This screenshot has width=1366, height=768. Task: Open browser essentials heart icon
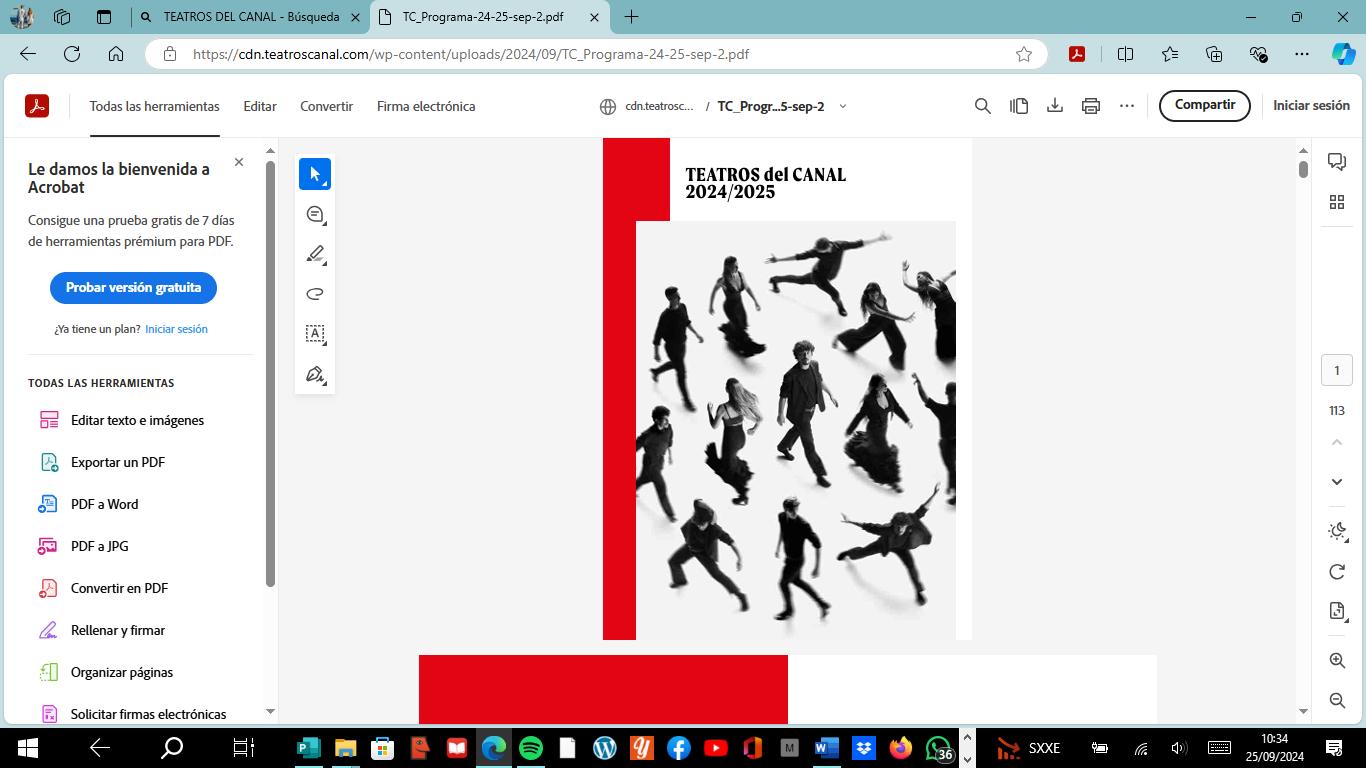(x=1258, y=54)
